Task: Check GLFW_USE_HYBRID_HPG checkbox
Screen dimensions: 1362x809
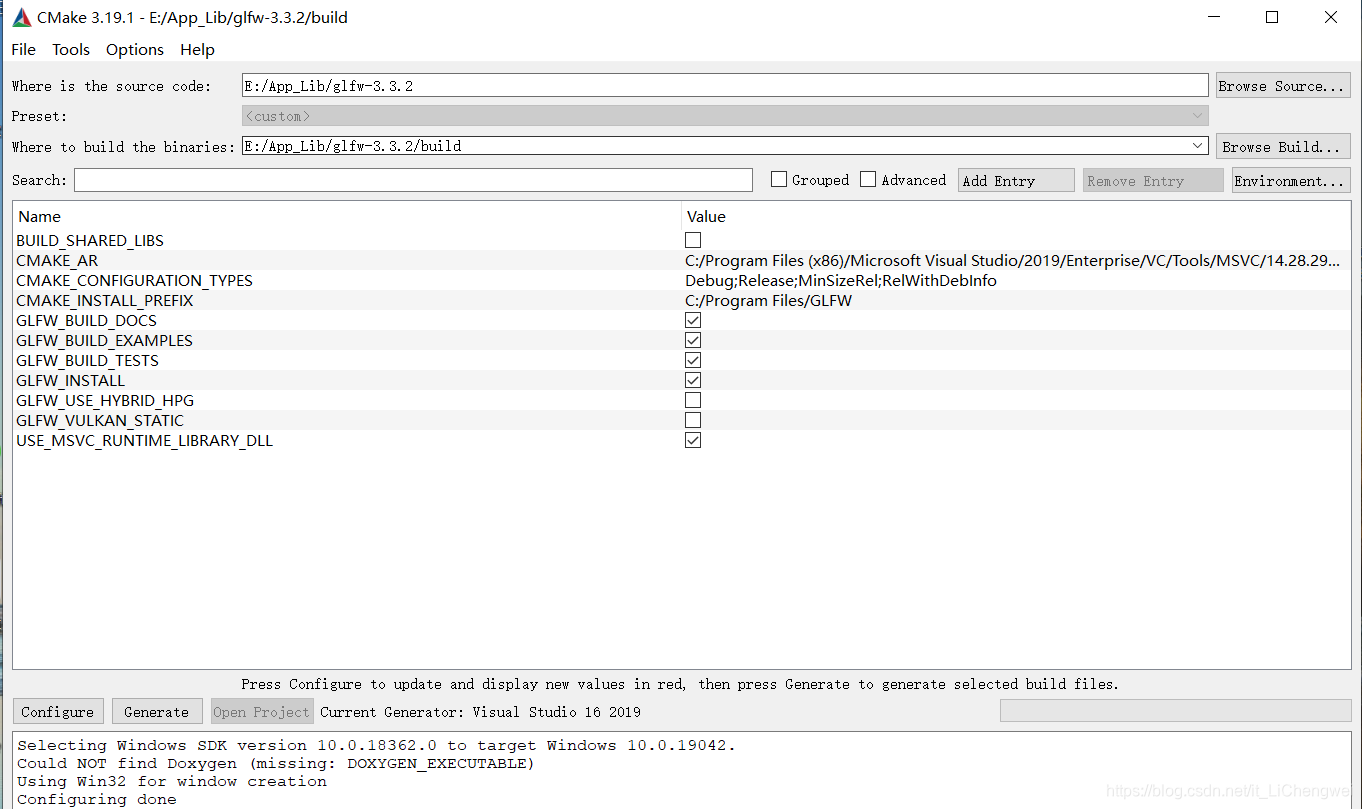Action: click(x=693, y=400)
